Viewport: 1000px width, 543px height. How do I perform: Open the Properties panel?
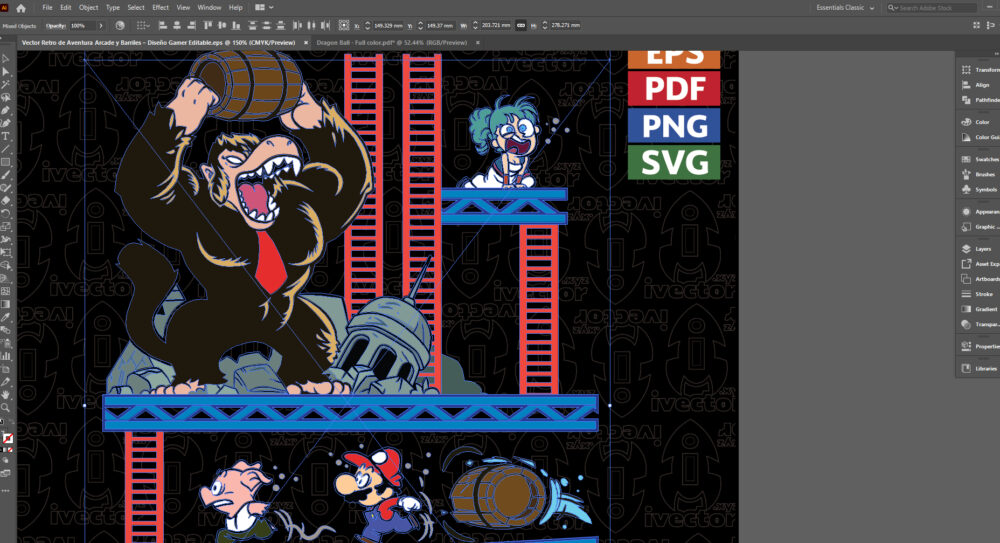click(x=980, y=346)
